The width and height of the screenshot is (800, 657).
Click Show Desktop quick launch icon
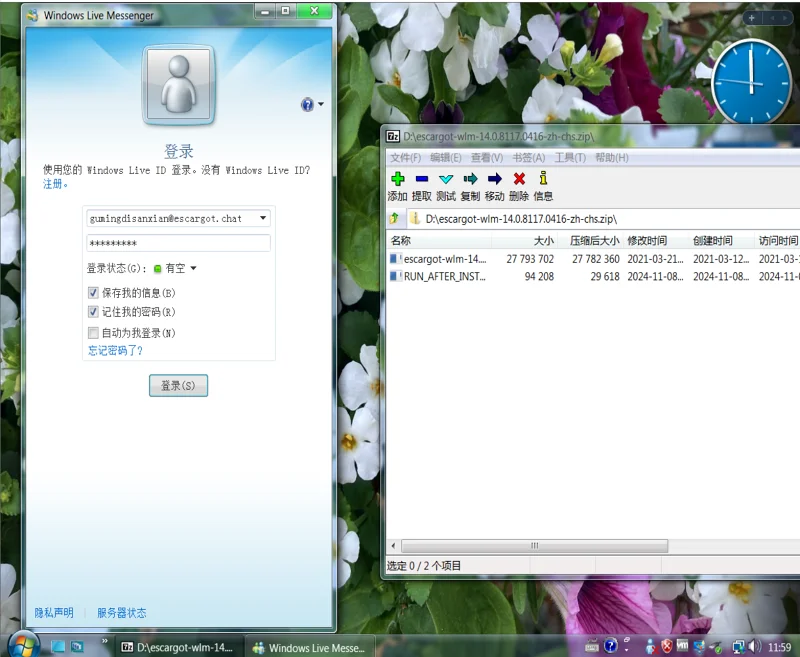tap(58, 646)
